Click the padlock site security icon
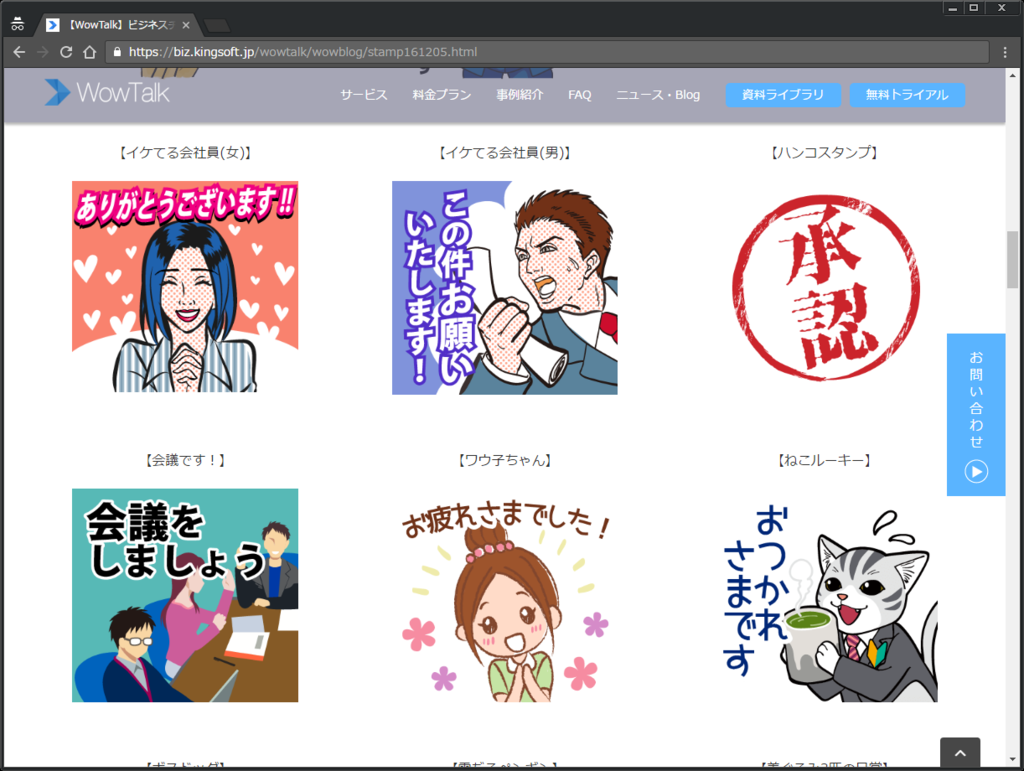 (x=118, y=52)
